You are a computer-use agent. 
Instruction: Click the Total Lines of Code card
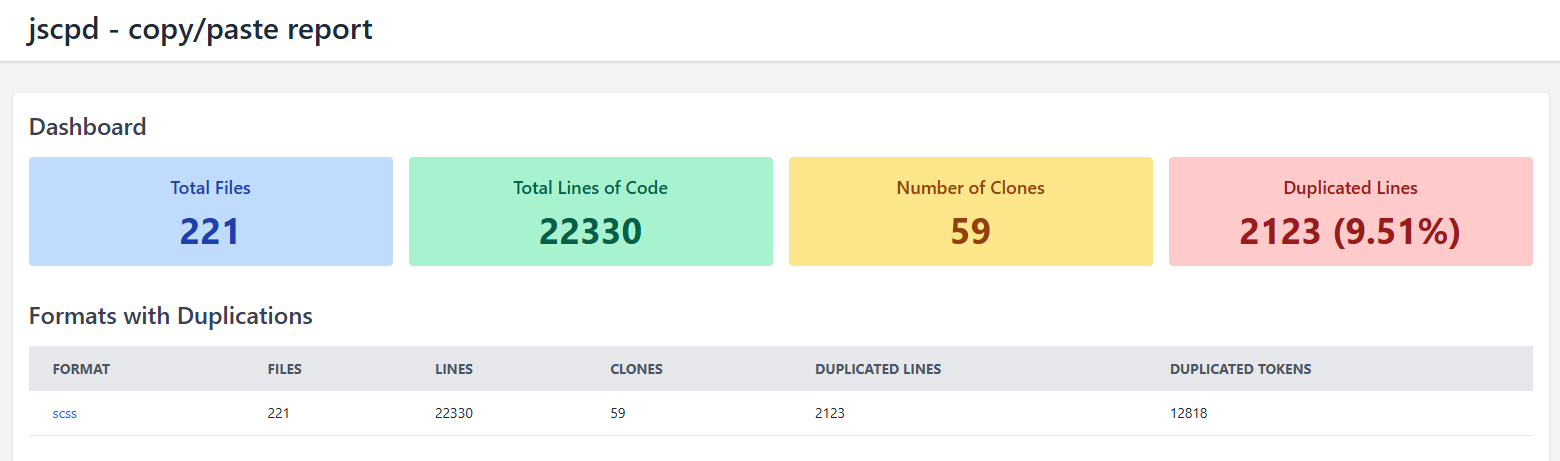(591, 211)
